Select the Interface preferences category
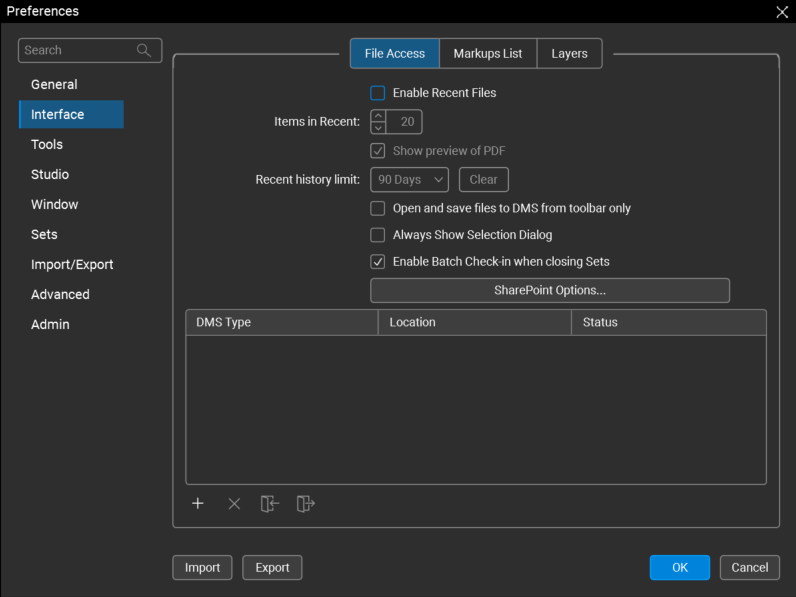796x597 pixels. click(71, 114)
